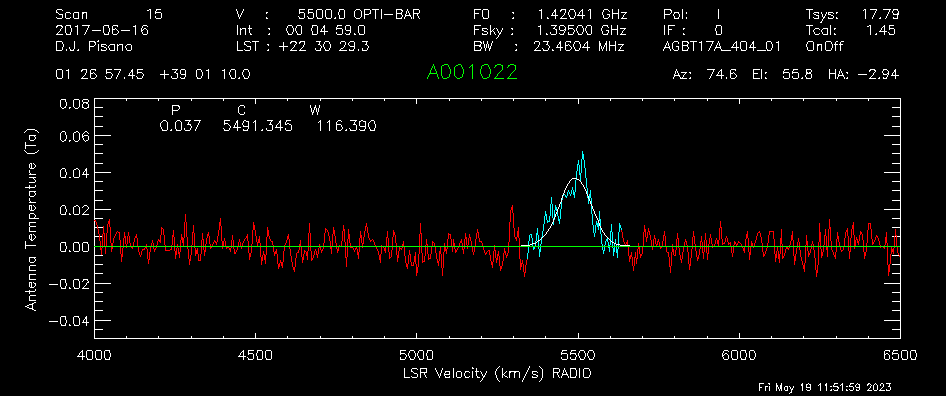This screenshot has height=396, width=946.
Task: Click the LSR Velocity (km/s) RADIO axis label
Action: coord(497,374)
